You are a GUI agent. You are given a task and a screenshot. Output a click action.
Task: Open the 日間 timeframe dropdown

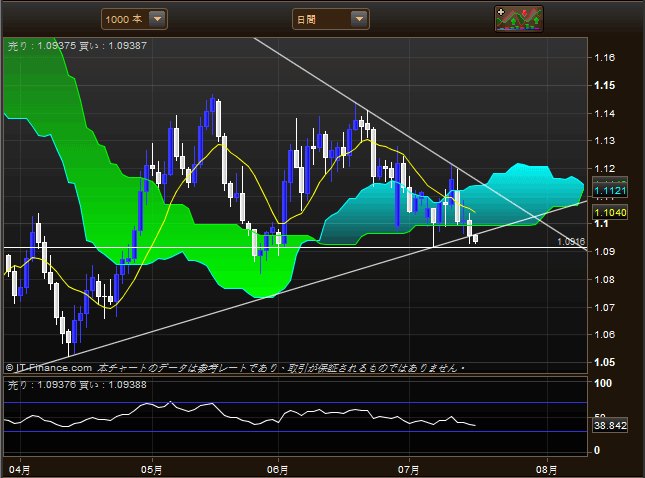[x=331, y=19]
